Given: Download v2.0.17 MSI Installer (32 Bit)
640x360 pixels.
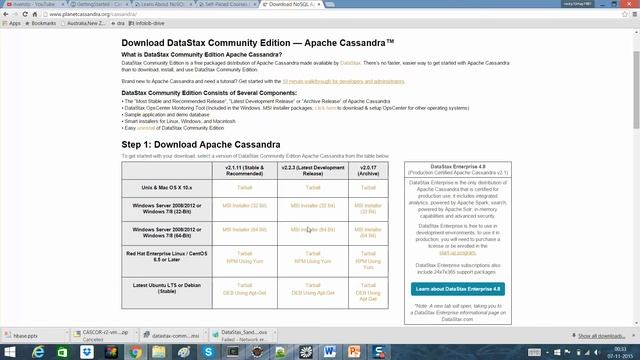Looking at the screenshot, I should [368, 209].
